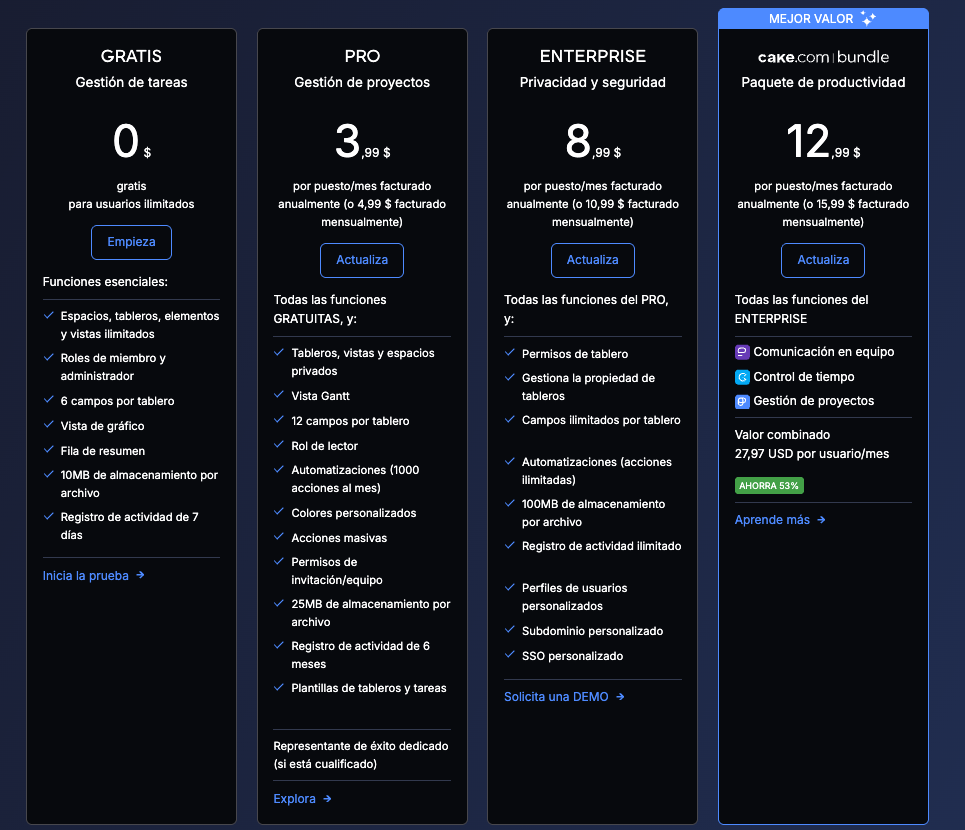The image size is (965, 830).
Task: Click the green AHORRA 53% badge
Action: click(x=770, y=485)
